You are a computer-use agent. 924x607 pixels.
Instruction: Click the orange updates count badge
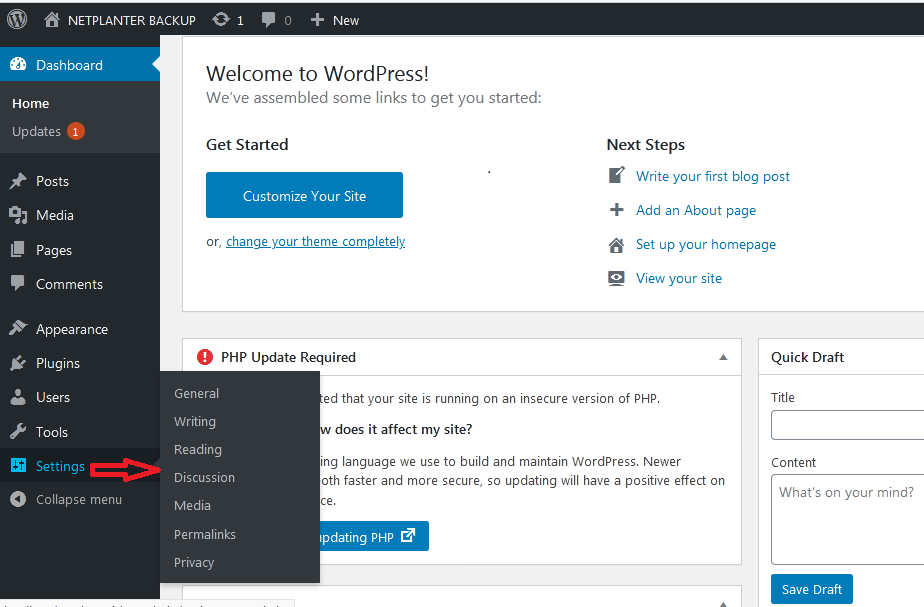pos(75,131)
